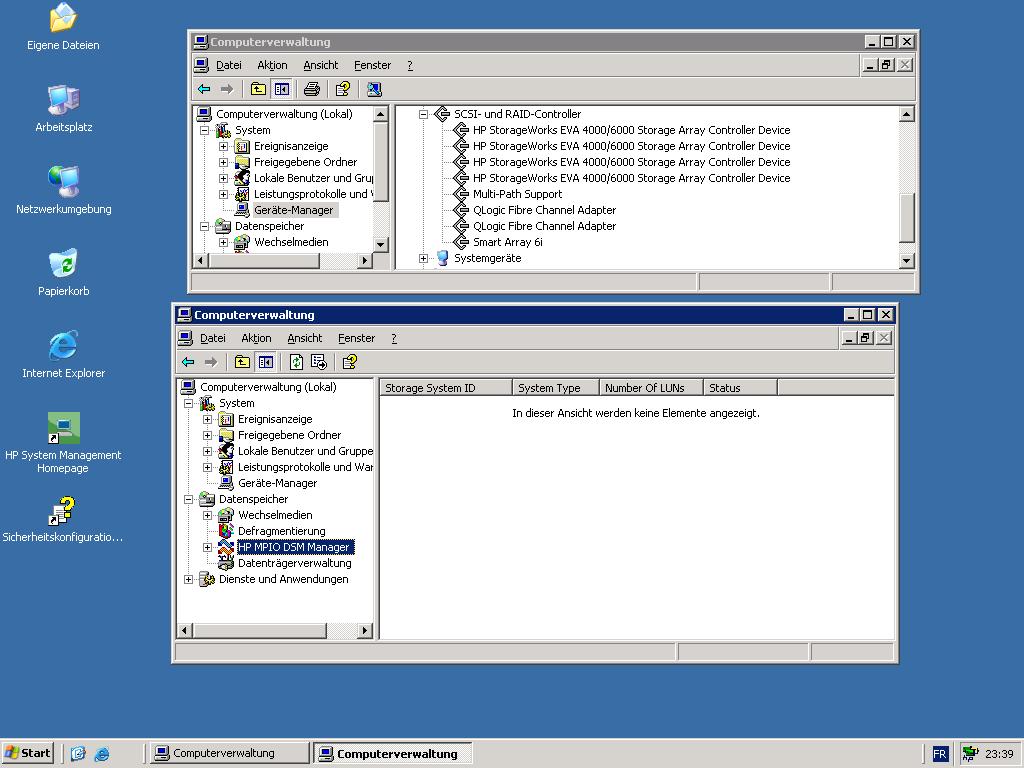Open the Aktion menu in the lower window
This screenshot has height=768, width=1024.
click(256, 338)
